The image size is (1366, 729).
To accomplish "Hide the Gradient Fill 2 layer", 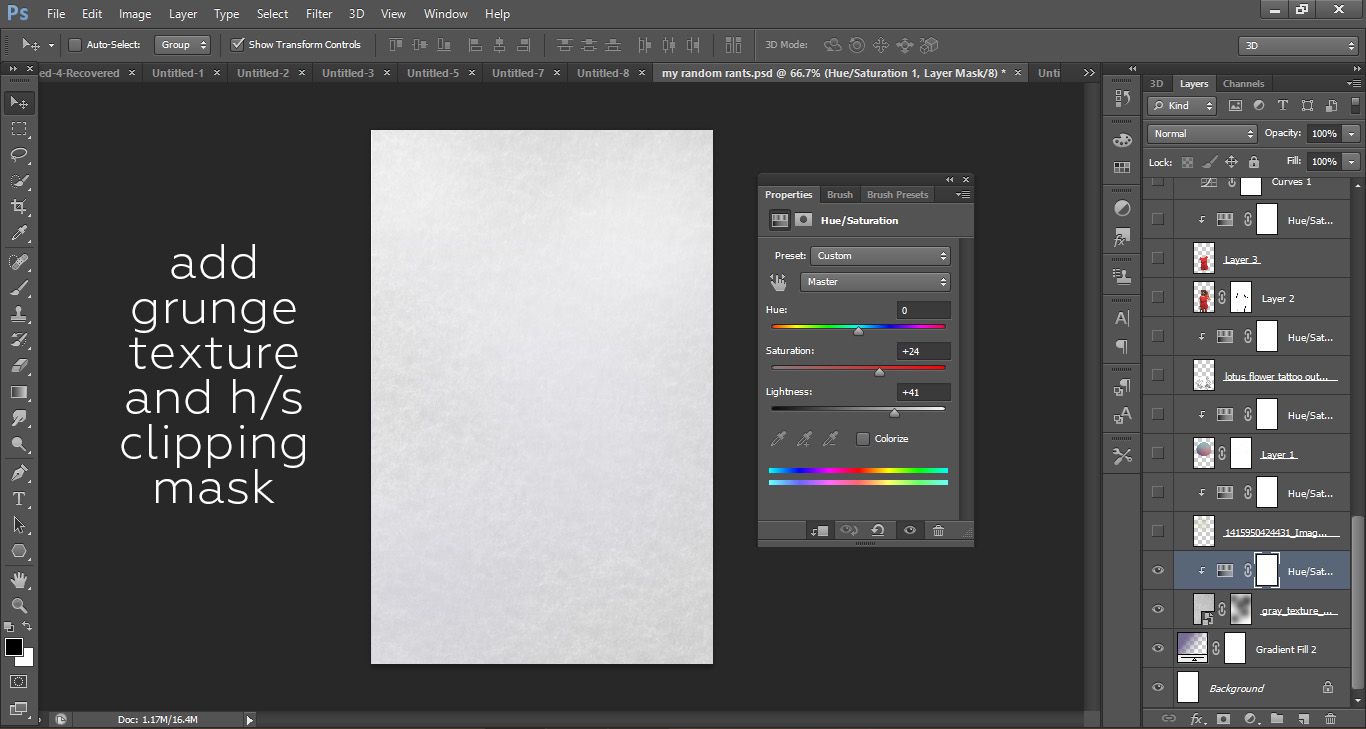I will point(1158,649).
